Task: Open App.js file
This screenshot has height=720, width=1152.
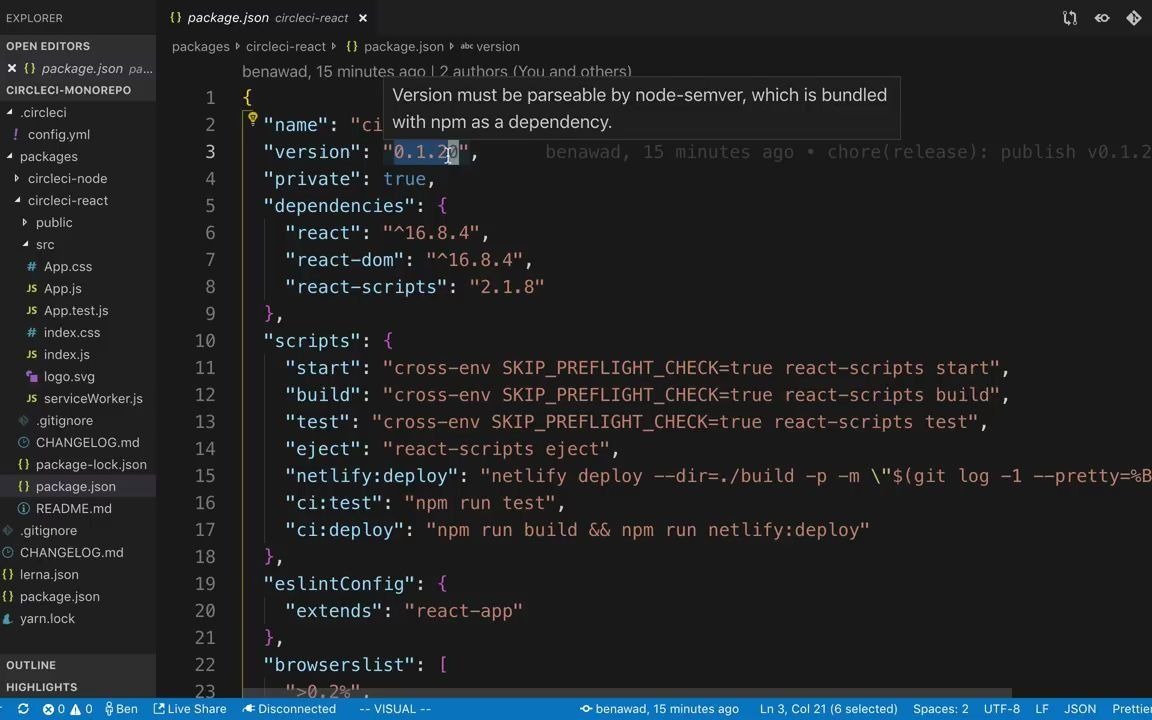Action: (62, 289)
